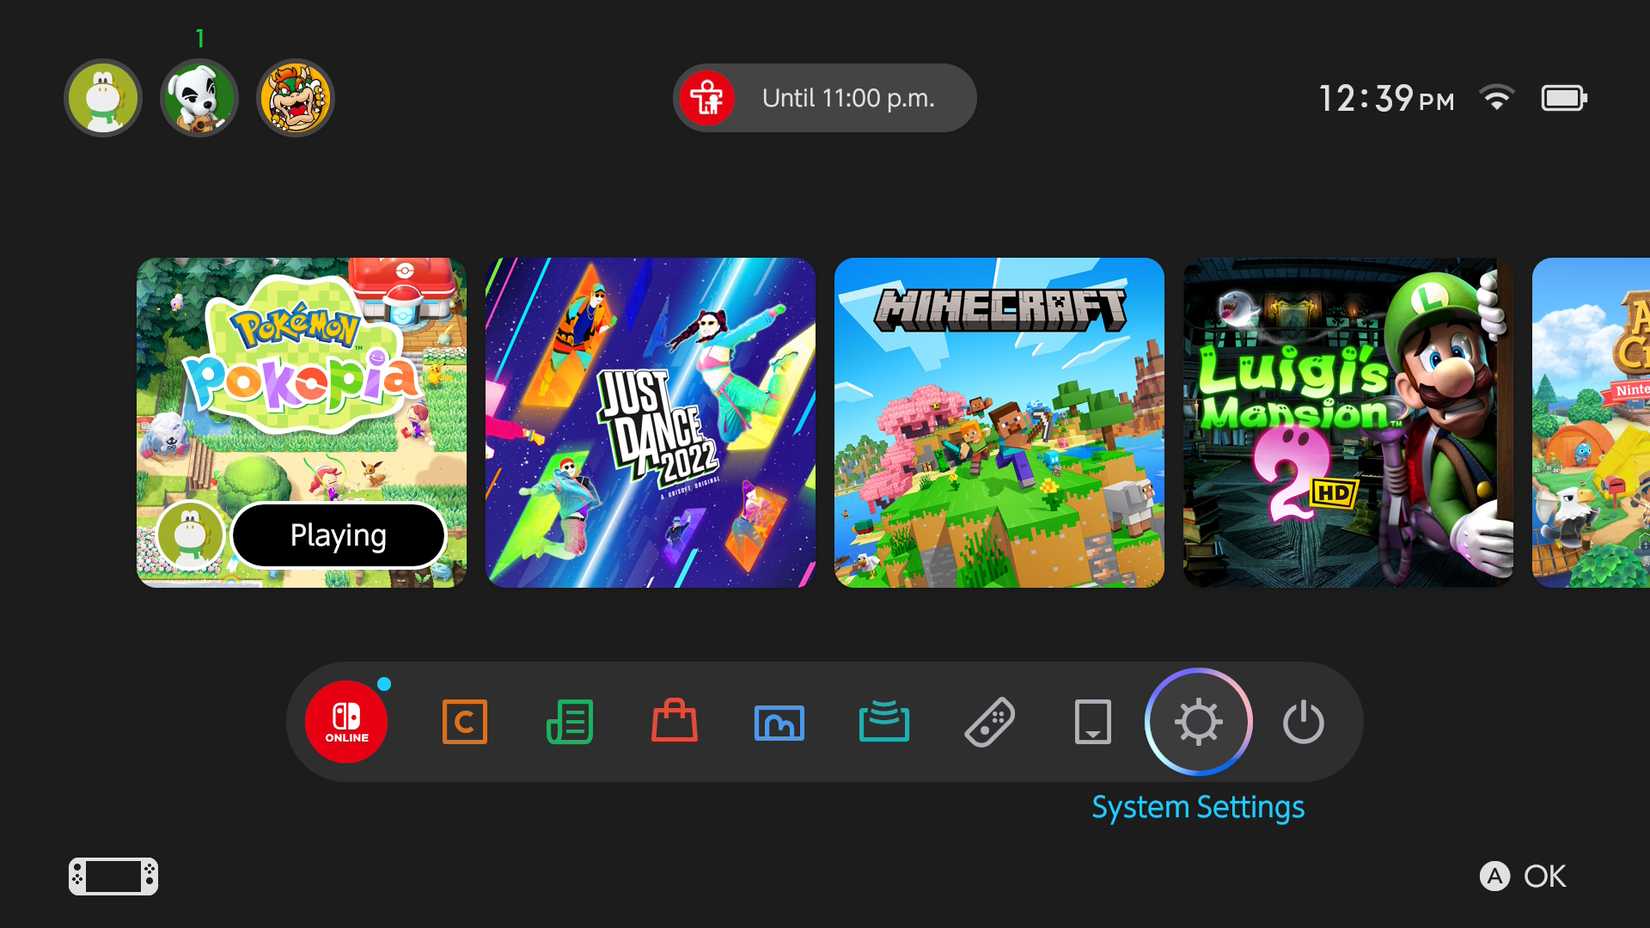
Task: Click the green notification number 1
Action: pos(200,38)
